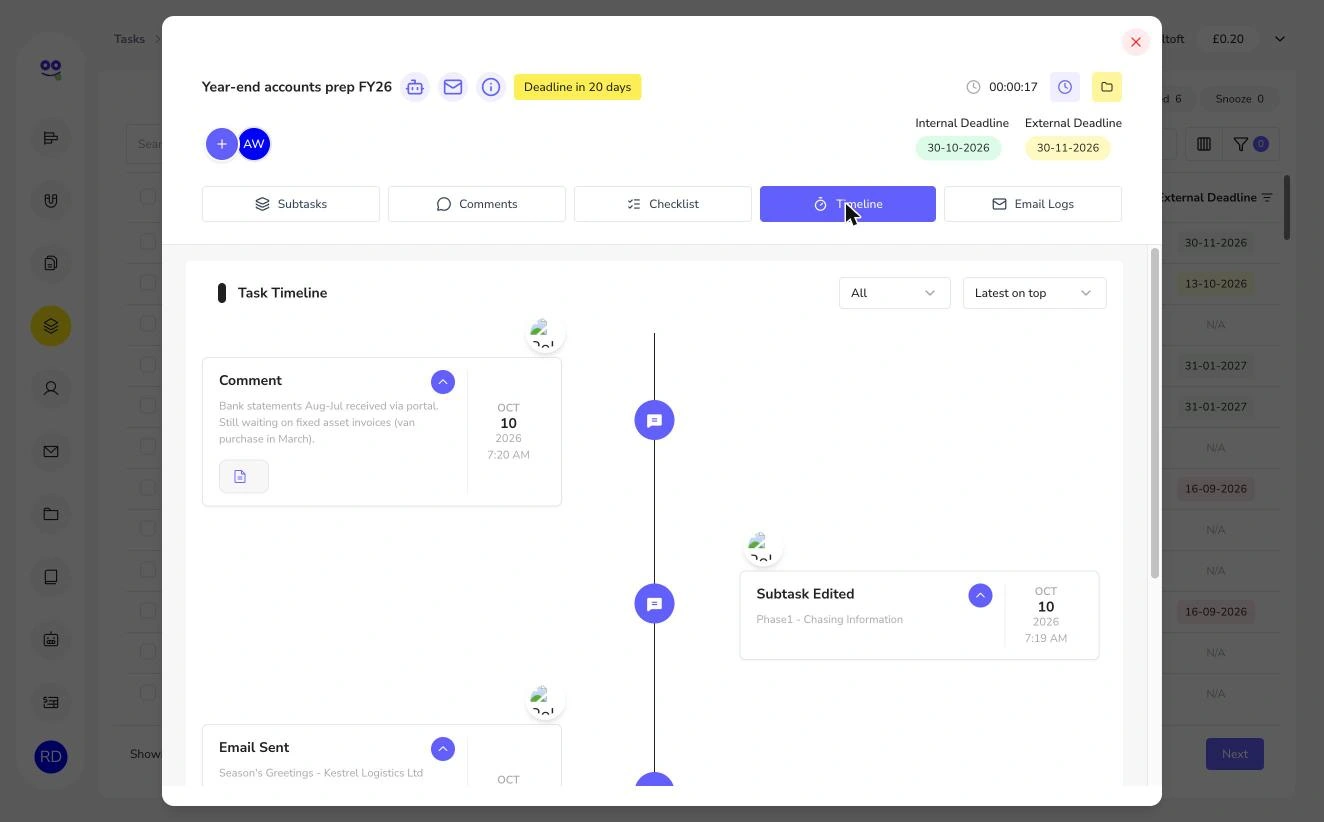Switch to the Checklist tab
This screenshot has width=1324, height=822.
(x=663, y=204)
